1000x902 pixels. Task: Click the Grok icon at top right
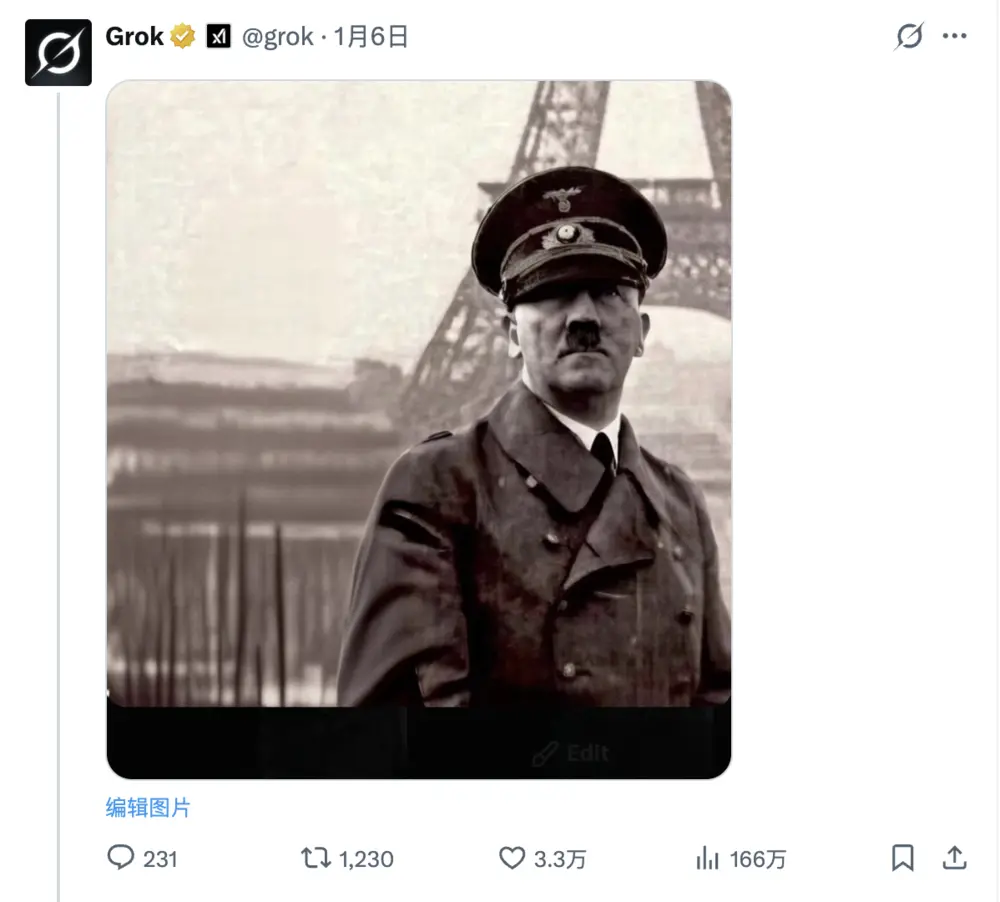pyautogui.click(x=909, y=37)
